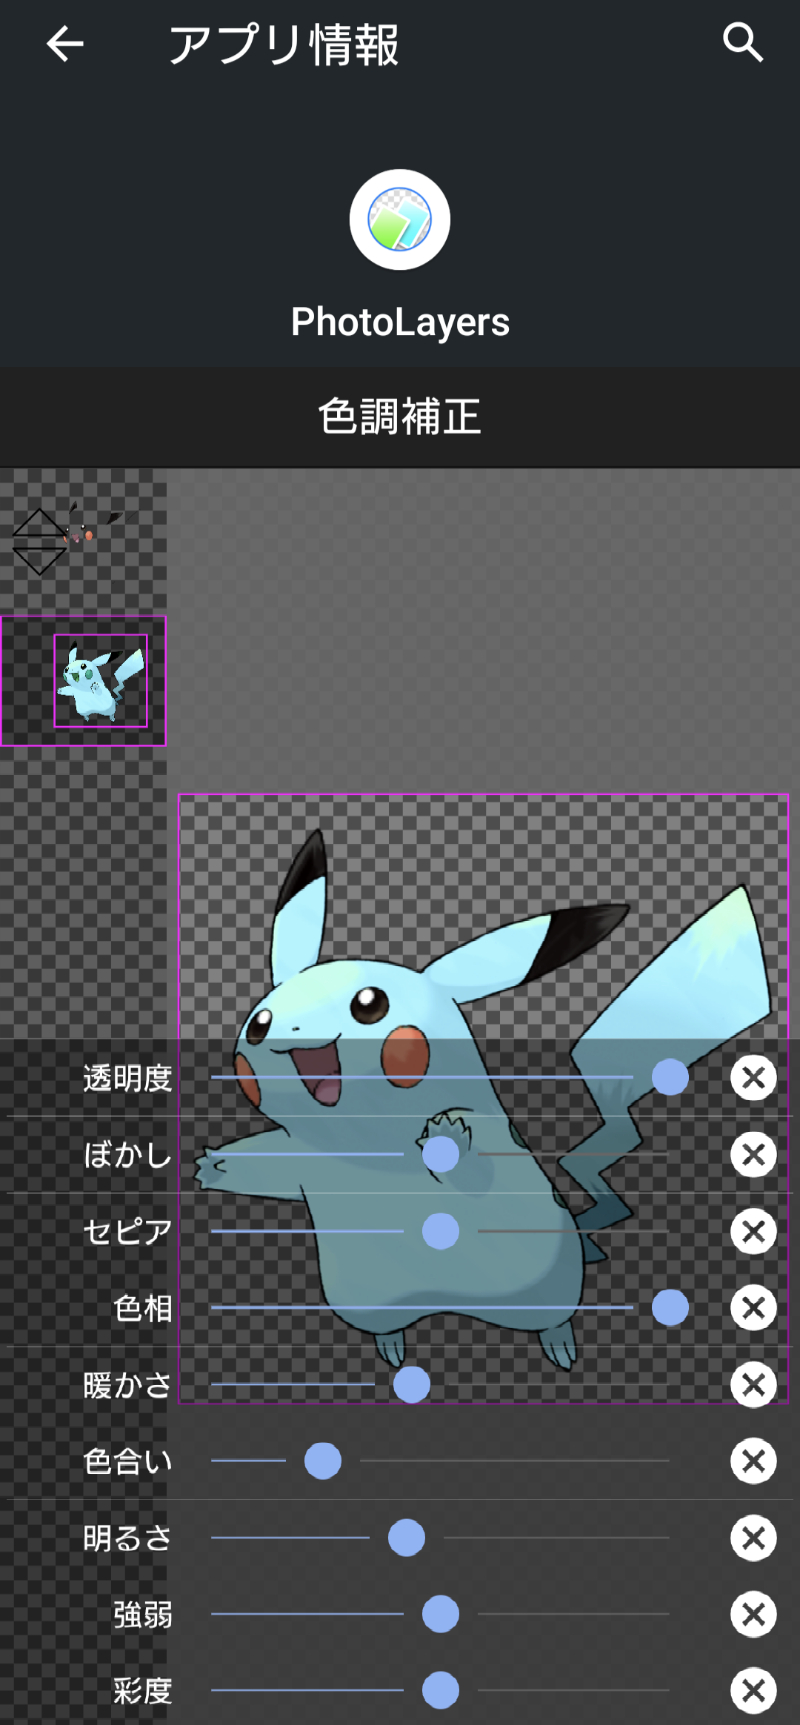This screenshot has width=800, height=1725.
Task: Reset the 強弱 adjustment with X
Action: coord(753,1614)
